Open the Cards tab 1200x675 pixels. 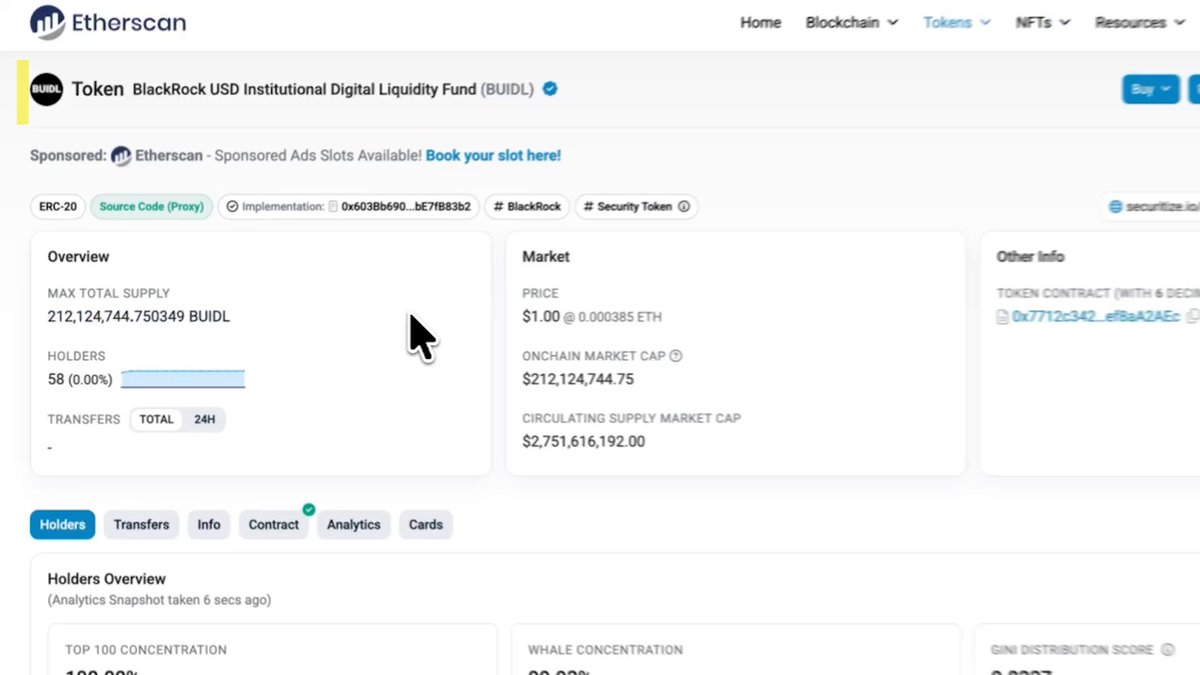click(426, 525)
